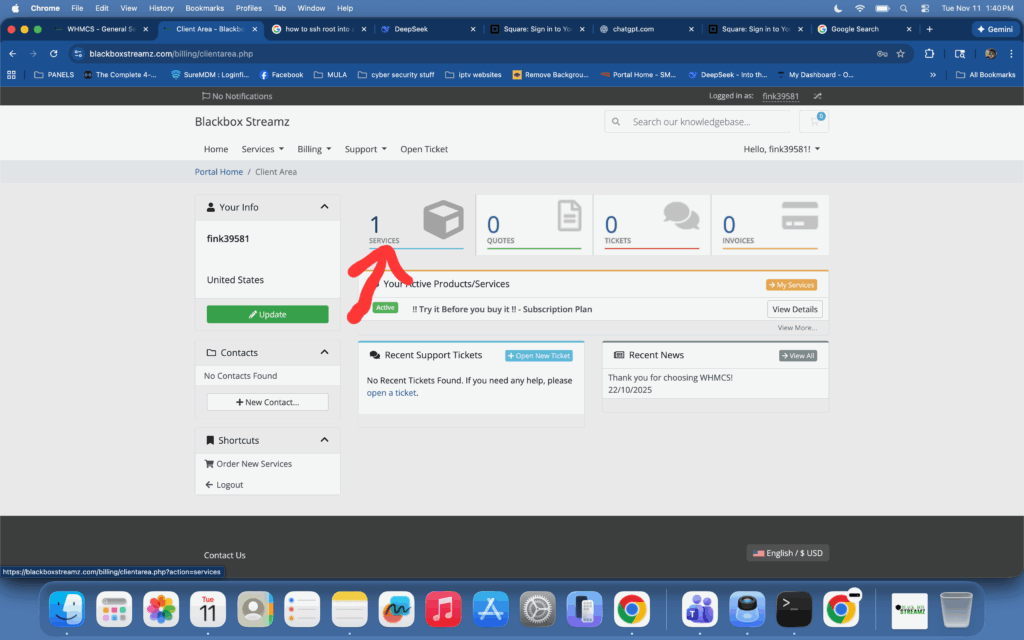Click the green Update button
The width and height of the screenshot is (1024, 640).
pyautogui.click(x=267, y=314)
